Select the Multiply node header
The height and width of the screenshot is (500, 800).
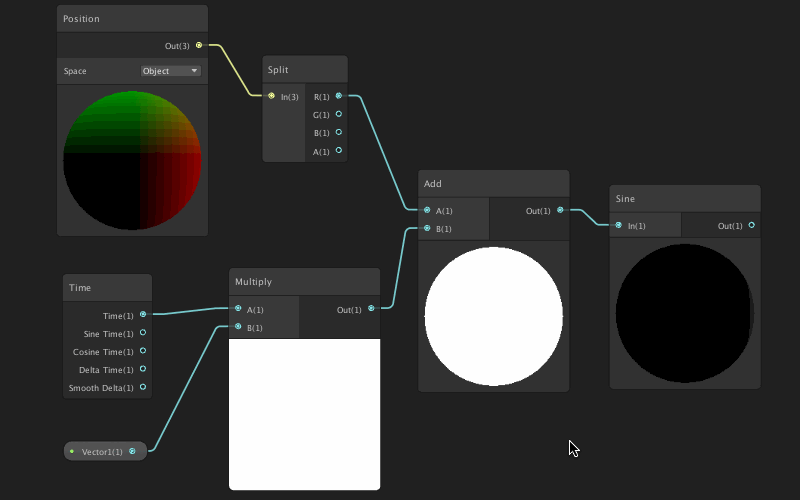click(x=305, y=282)
